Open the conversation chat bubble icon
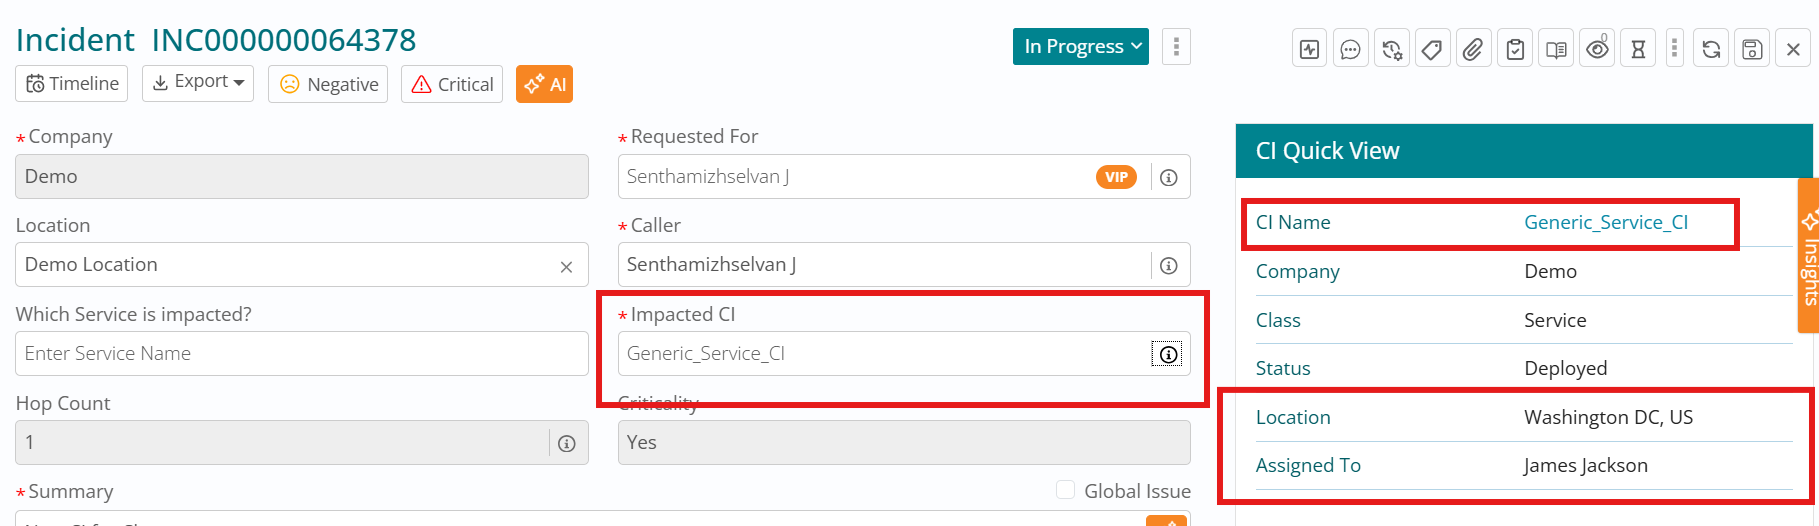Image resolution: width=1819 pixels, height=526 pixels. 1350,49
